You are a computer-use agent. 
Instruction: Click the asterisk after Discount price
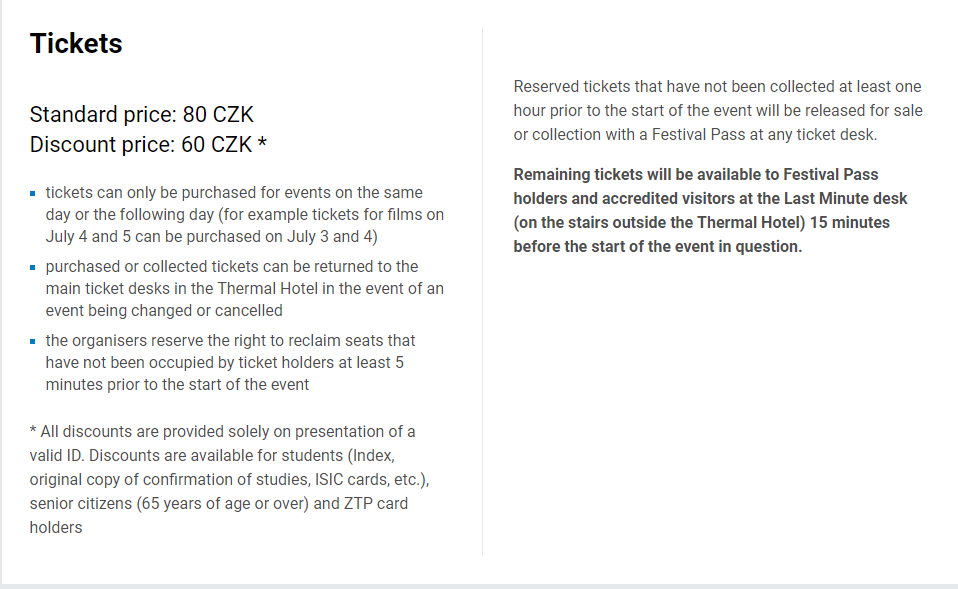click(x=262, y=145)
